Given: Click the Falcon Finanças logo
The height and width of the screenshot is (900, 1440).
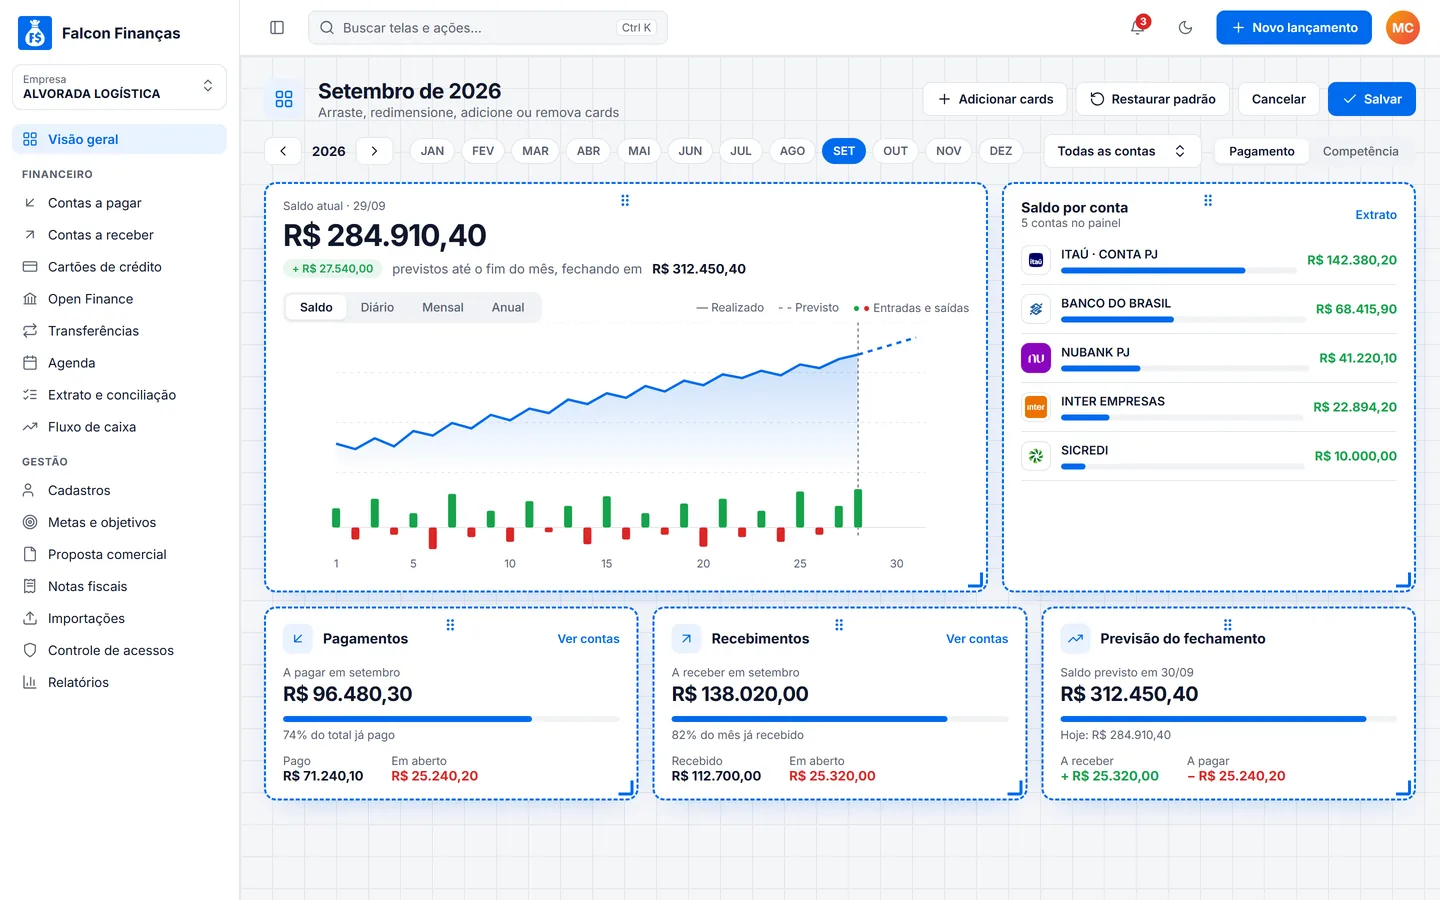Looking at the screenshot, I should click(x=35, y=33).
